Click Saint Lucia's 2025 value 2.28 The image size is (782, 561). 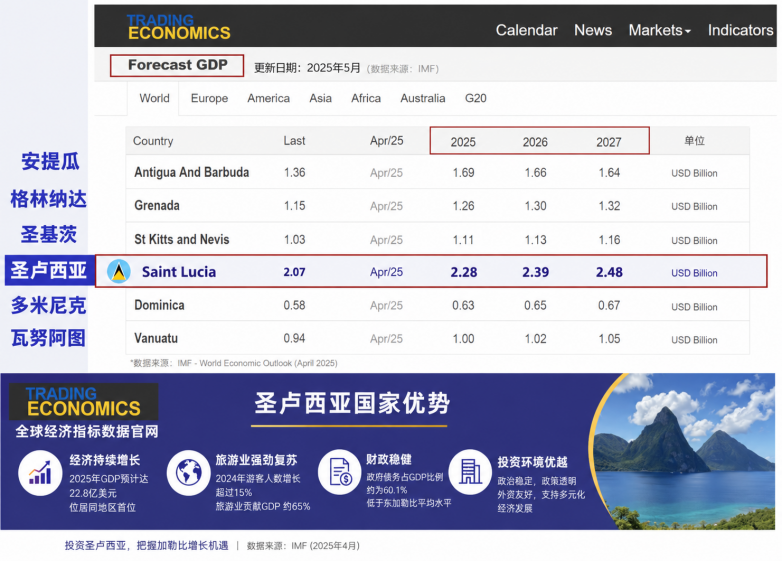(464, 272)
